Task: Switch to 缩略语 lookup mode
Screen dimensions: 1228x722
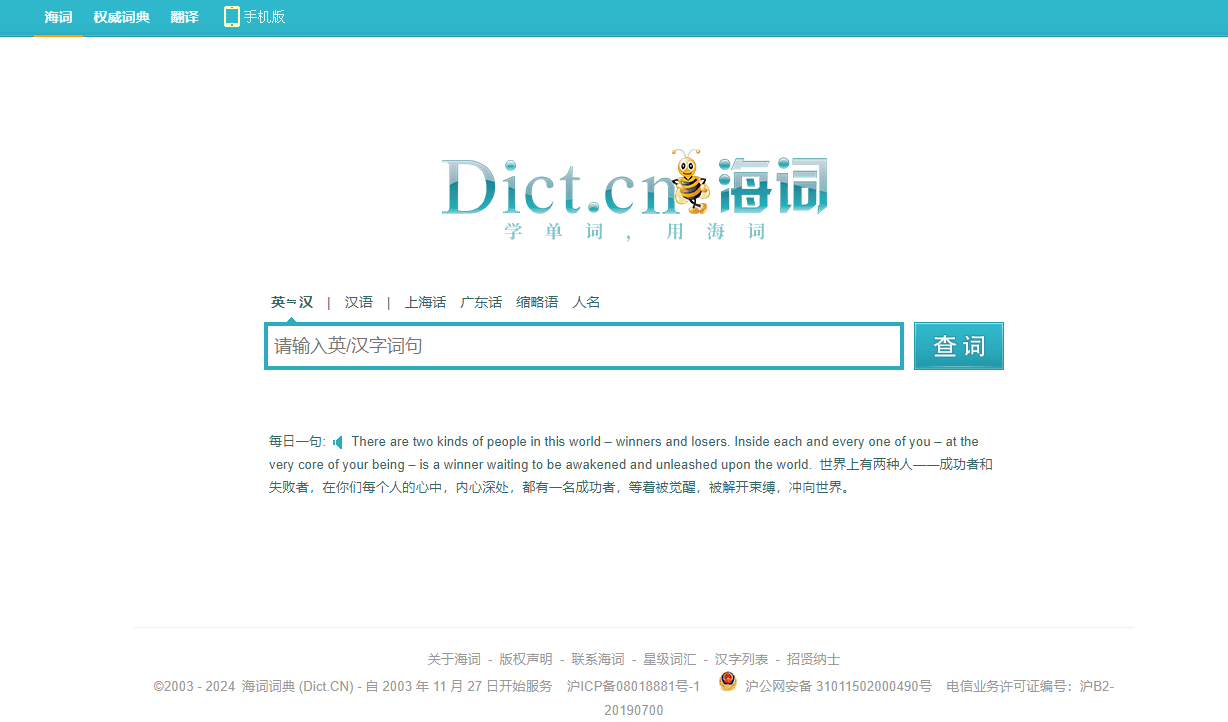Action: tap(537, 302)
